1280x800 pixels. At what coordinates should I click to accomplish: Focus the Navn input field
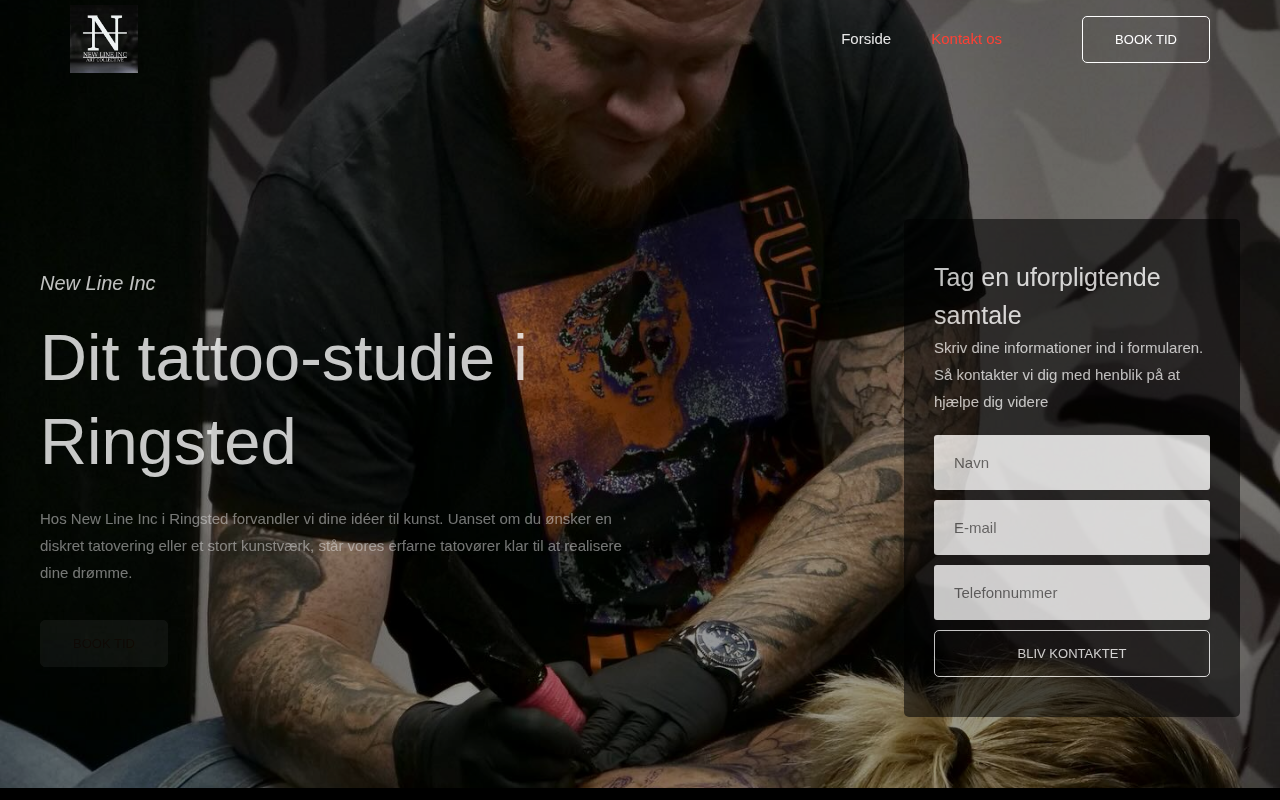pyautogui.click(x=1072, y=462)
